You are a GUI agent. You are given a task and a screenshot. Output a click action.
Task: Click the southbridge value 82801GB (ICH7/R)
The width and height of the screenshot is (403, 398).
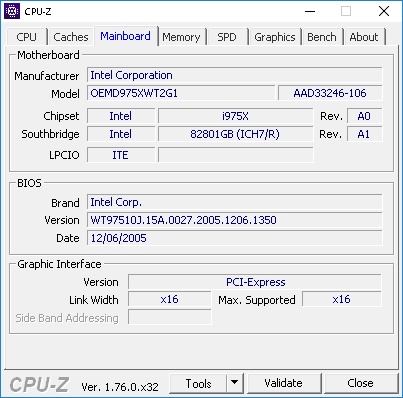236,134
